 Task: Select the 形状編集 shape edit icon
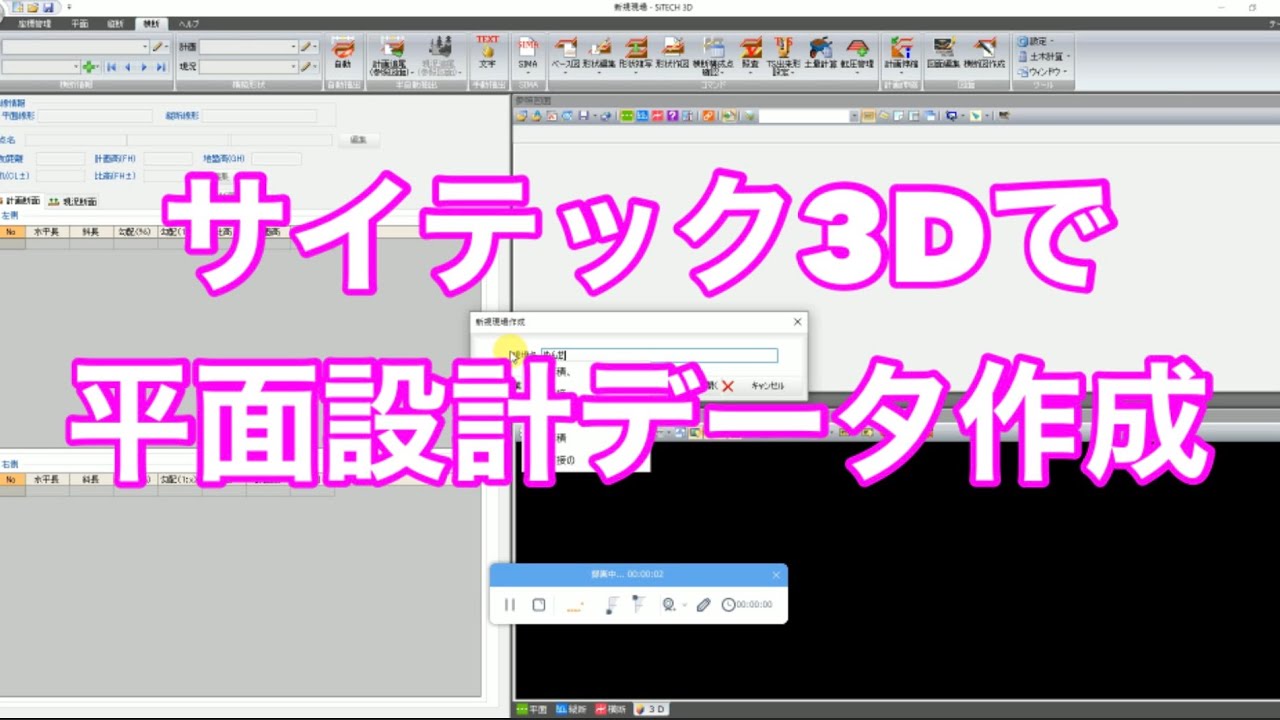pyautogui.click(x=600, y=54)
